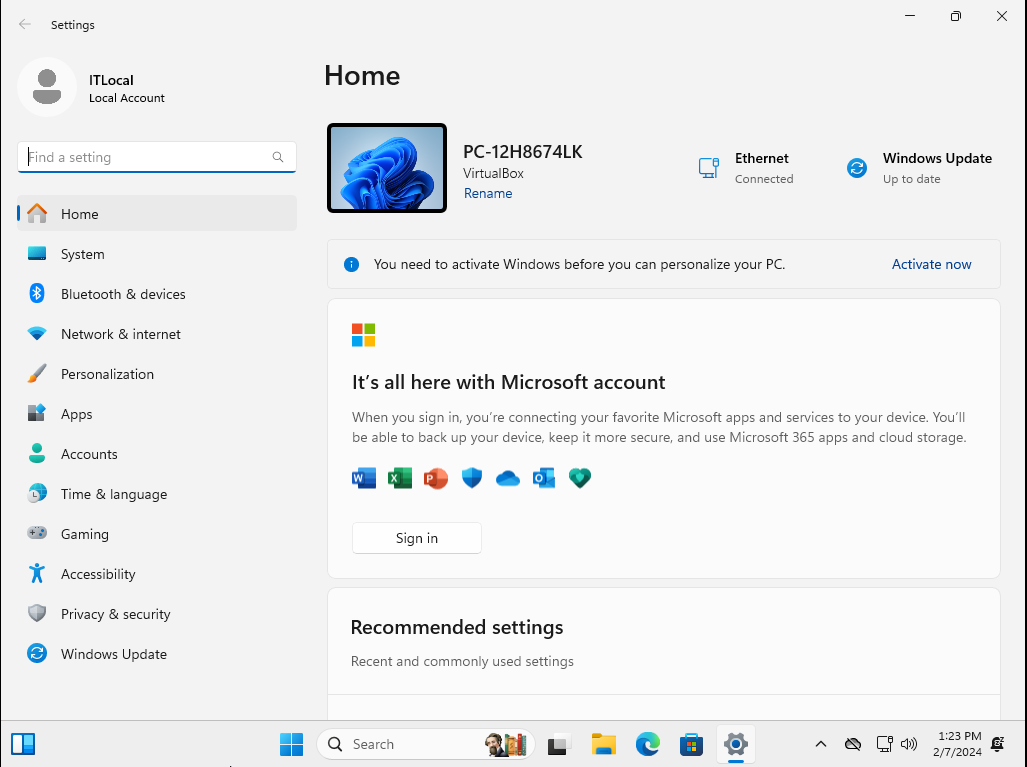Click Windows Update Up to date label
The width and height of the screenshot is (1027, 767).
tap(937, 168)
